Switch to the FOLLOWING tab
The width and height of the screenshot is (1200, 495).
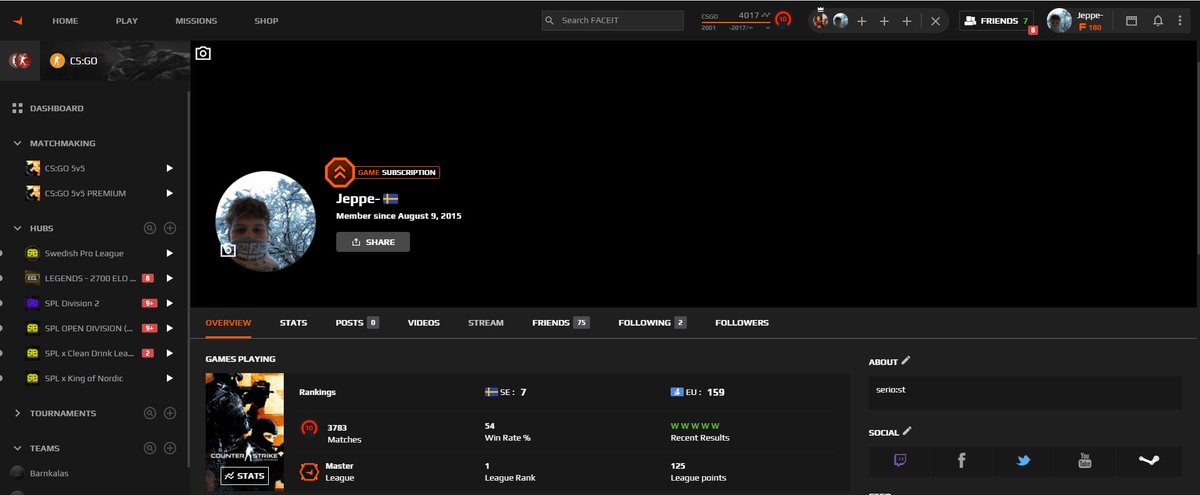[652, 323]
